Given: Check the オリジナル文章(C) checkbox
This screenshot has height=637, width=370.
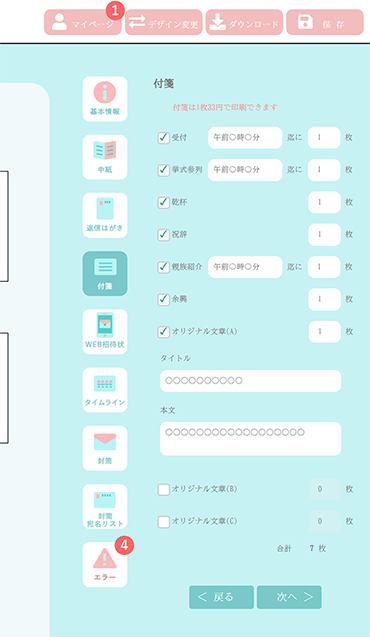Looking at the screenshot, I should click(x=164, y=522).
